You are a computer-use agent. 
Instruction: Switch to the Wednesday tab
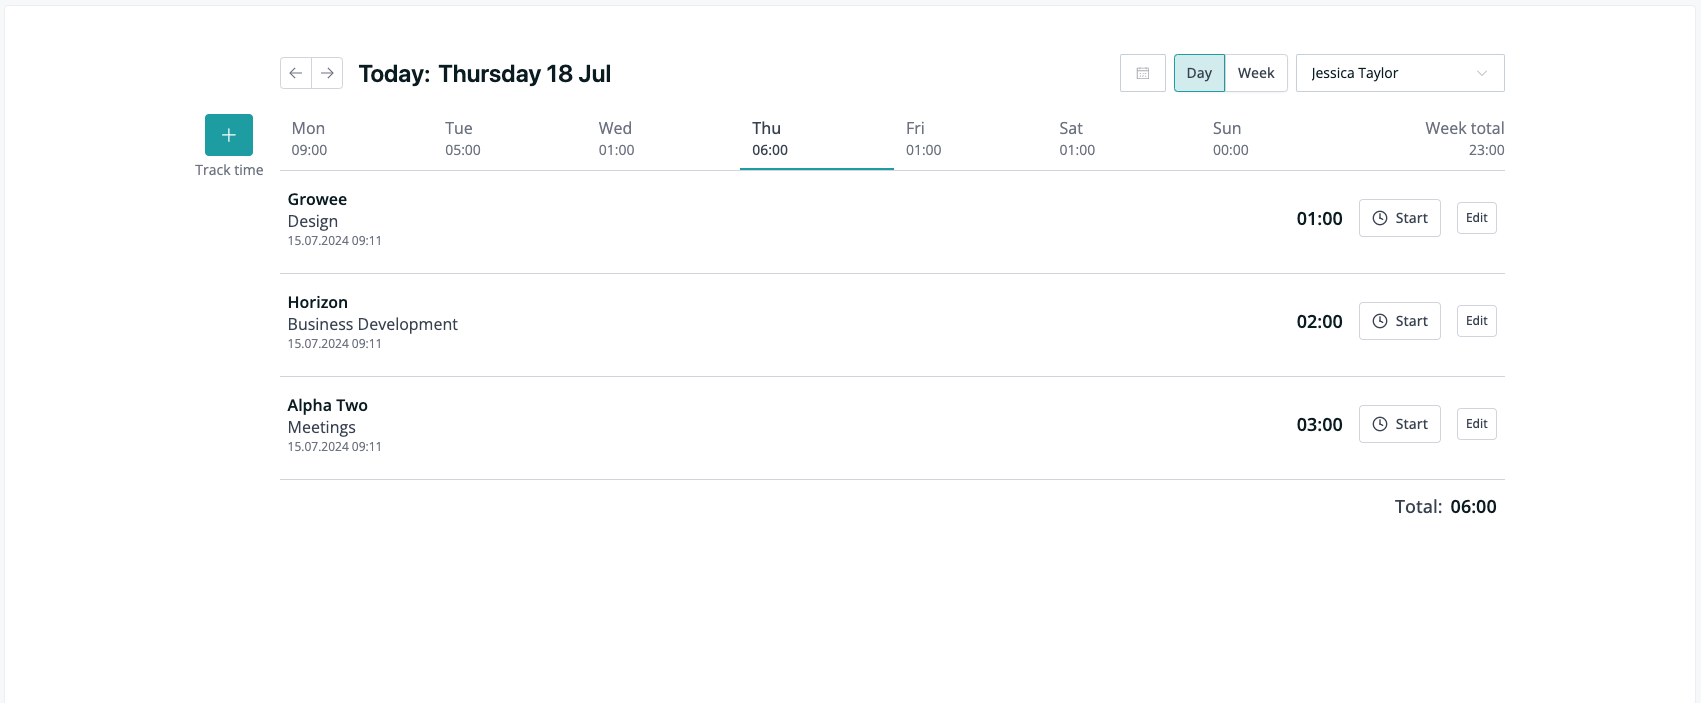[614, 138]
